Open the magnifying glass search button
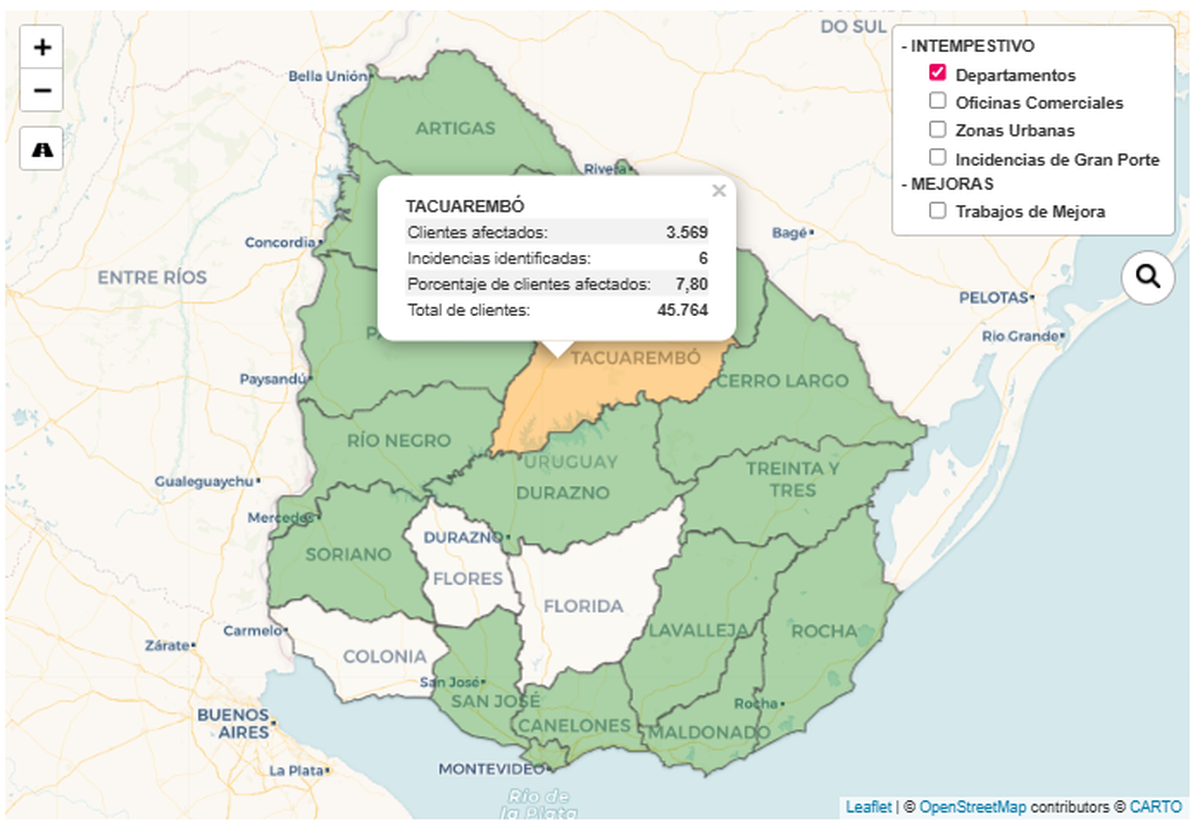 tap(1148, 277)
